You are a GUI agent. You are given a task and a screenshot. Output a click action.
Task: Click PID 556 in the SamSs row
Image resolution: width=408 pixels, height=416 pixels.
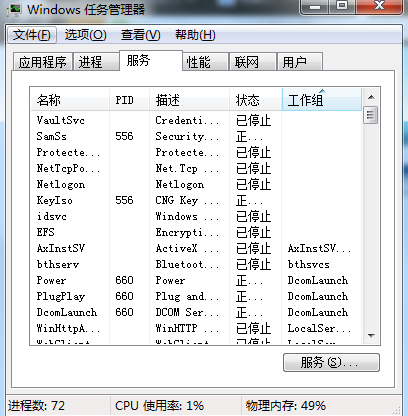point(124,136)
